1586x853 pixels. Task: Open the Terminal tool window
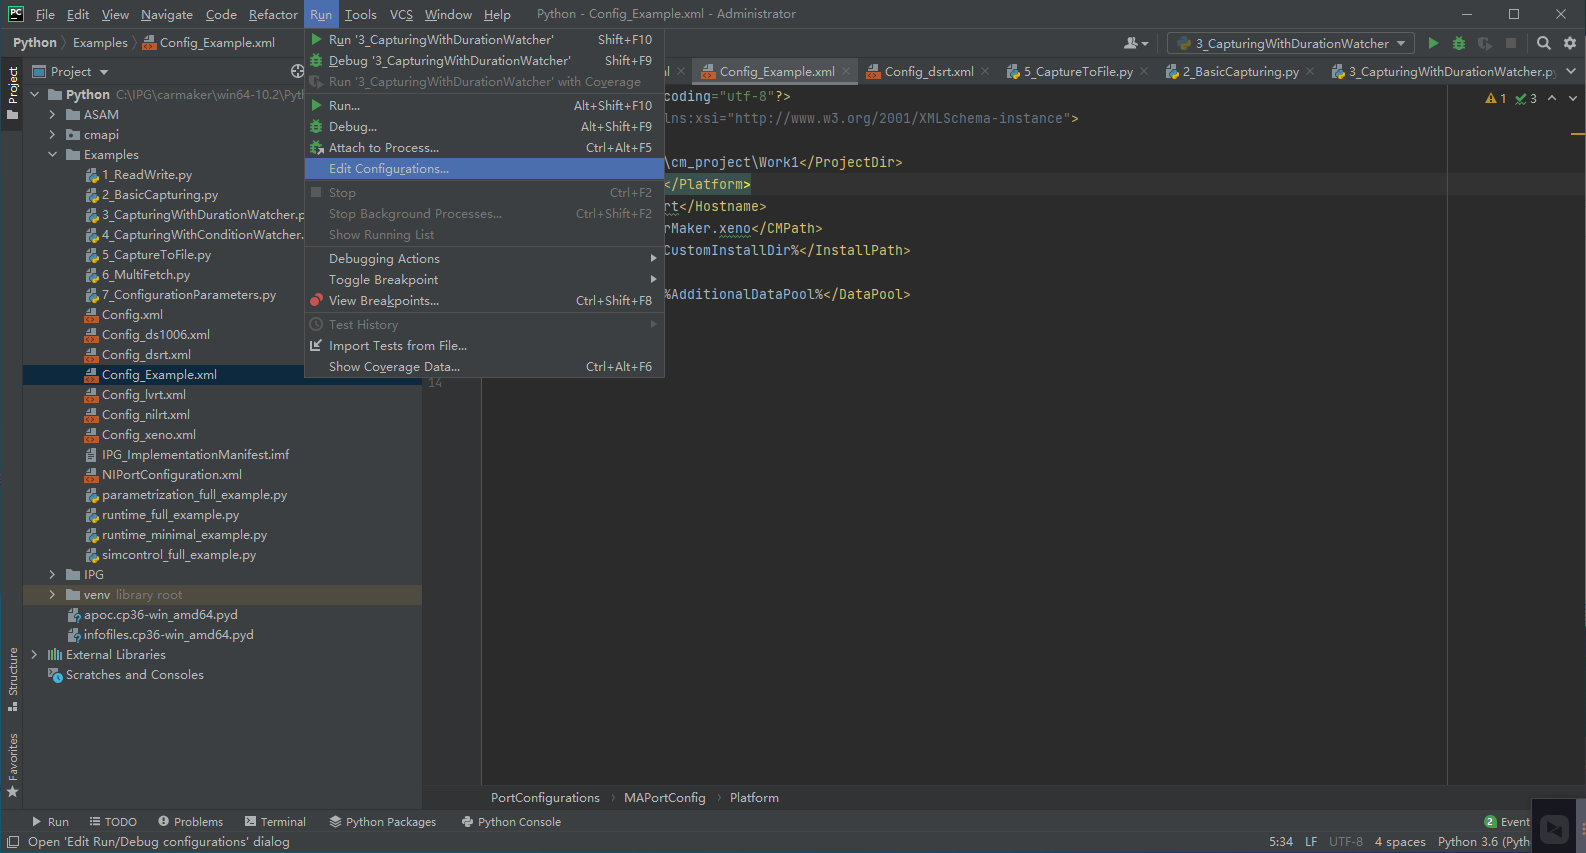275,822
